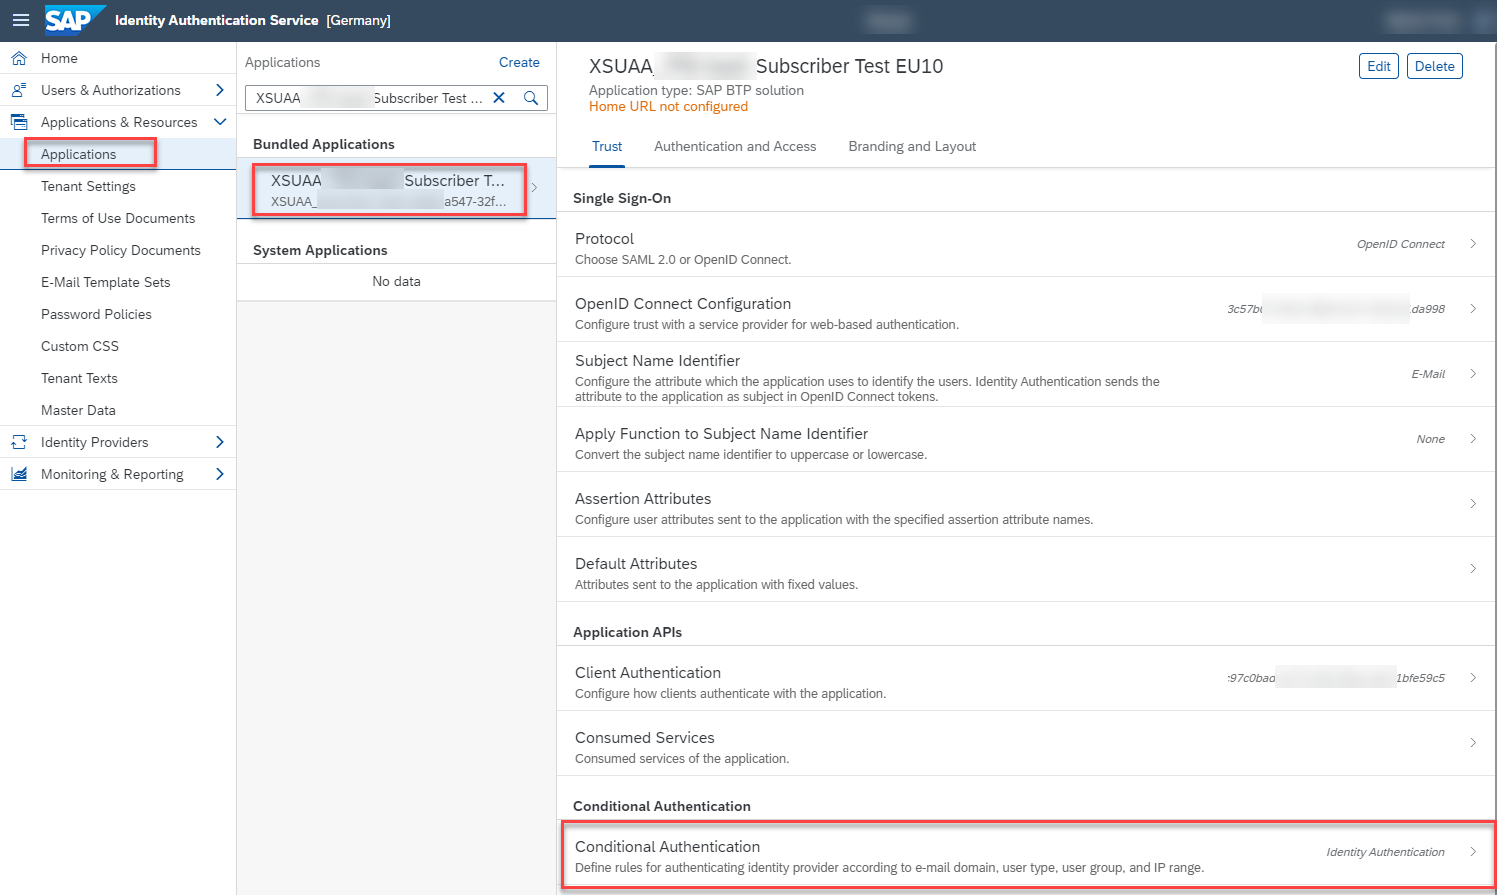Click the Create application link
1497x895 pixels.
point(519,62)
